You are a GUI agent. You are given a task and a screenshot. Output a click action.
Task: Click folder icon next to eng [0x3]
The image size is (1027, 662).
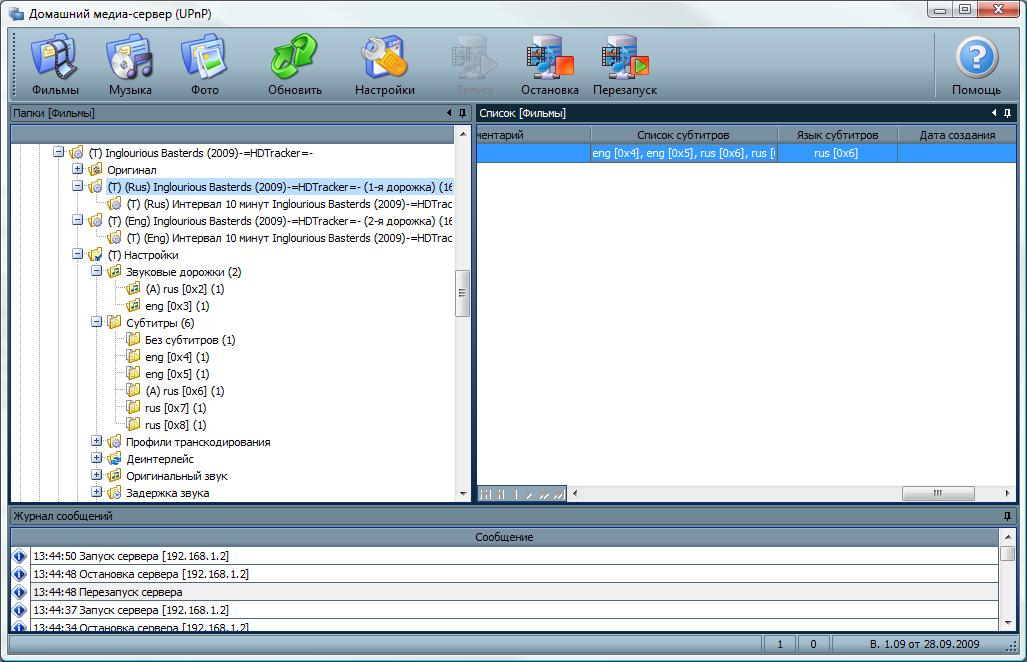pyautogui.click(x=133, y=306)
